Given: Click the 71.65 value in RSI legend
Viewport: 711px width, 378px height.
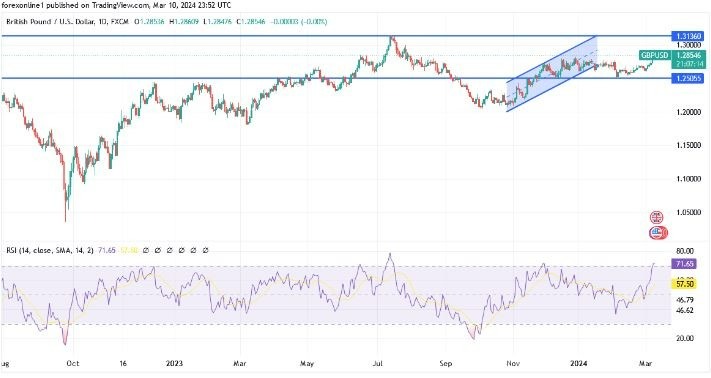Looking at the screenshot, I should click(x=107, y=250).
